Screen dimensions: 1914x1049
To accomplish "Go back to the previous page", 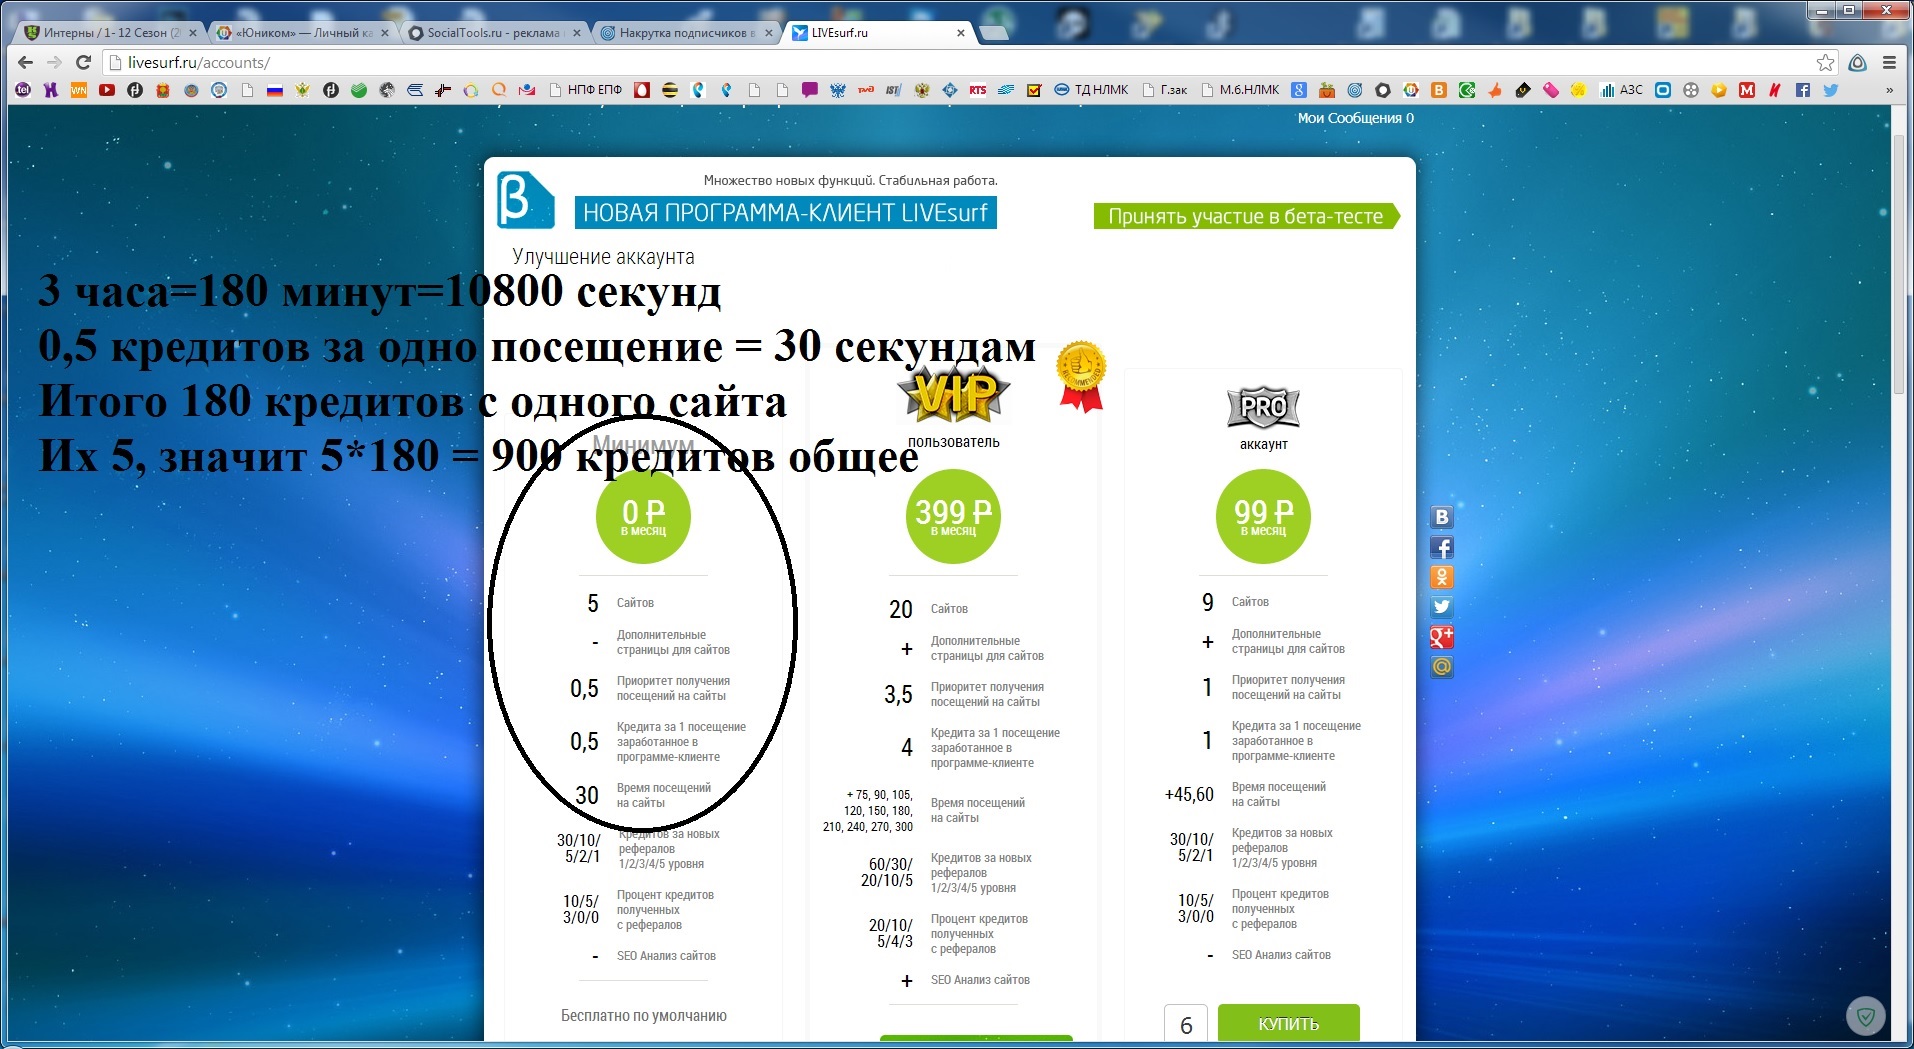I will [26, 62].
